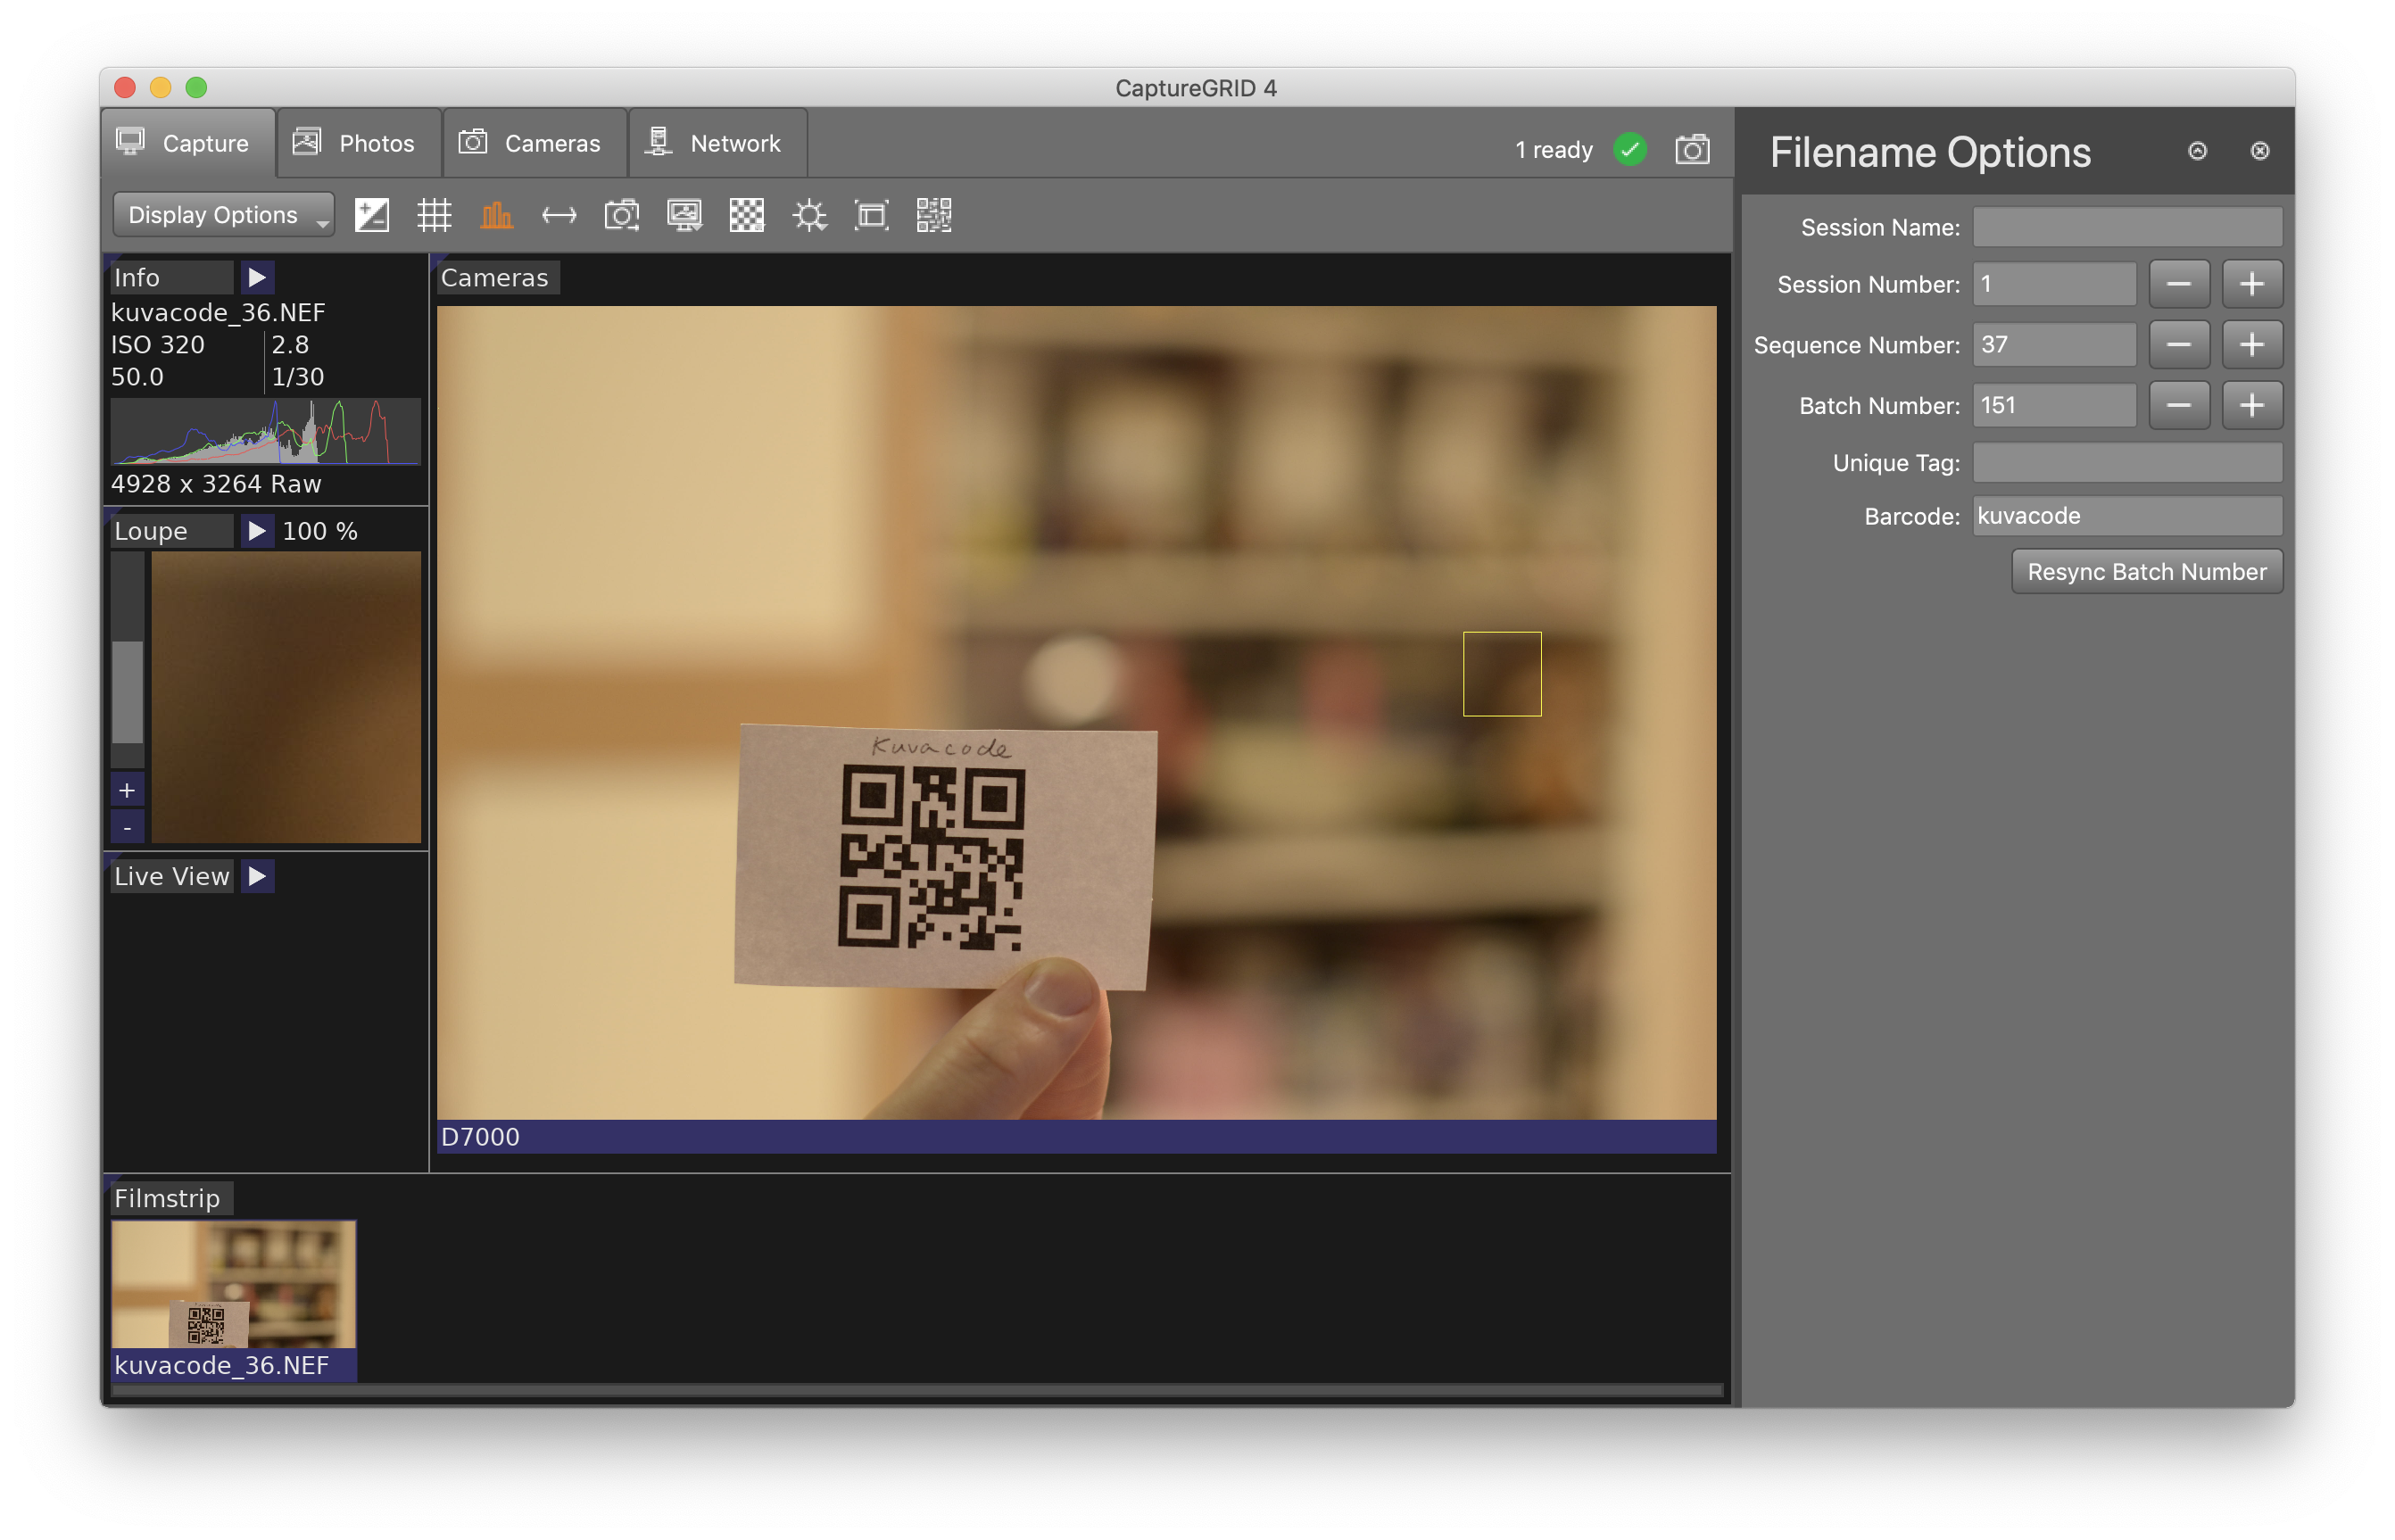Expand the Live View panel
Screen dimensions: 2395x1540
[257, 874]
